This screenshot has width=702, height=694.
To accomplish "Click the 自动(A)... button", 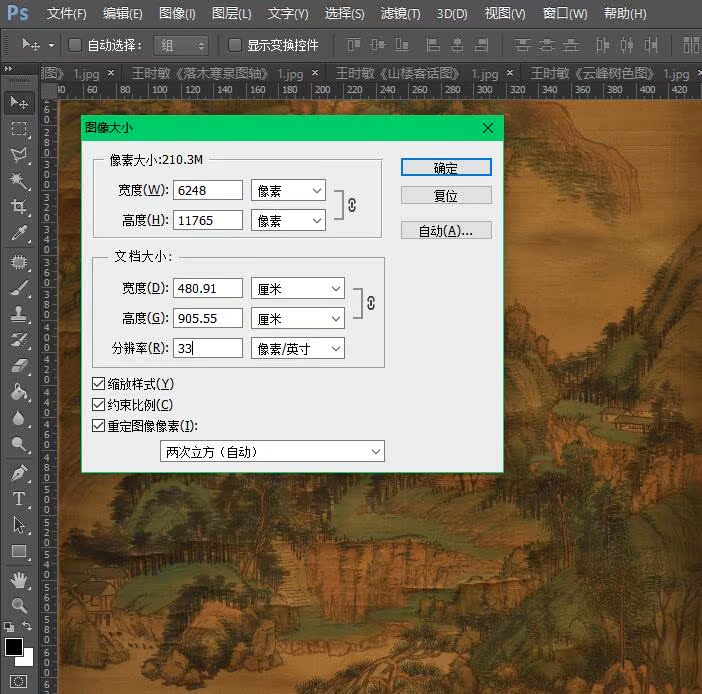I will click(x=446, y=231).
